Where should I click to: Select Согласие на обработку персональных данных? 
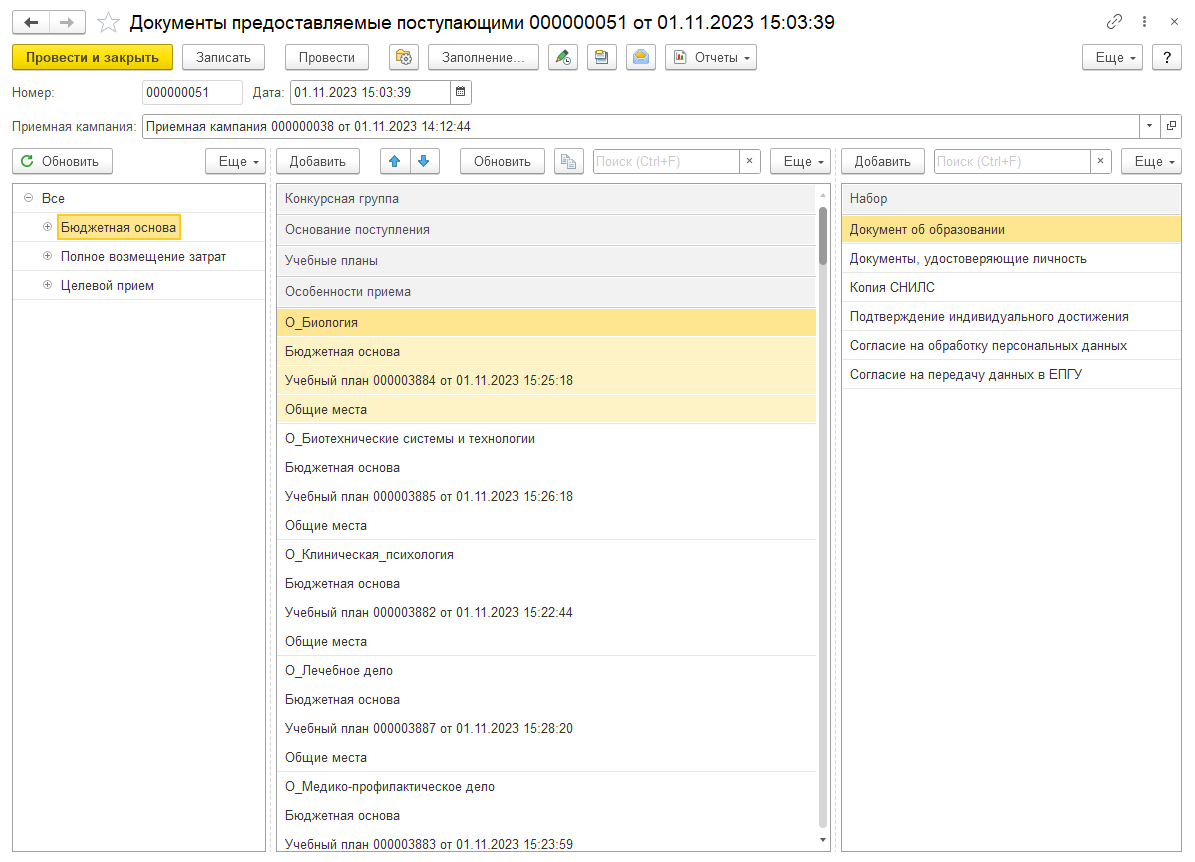tap(1011, 345)
